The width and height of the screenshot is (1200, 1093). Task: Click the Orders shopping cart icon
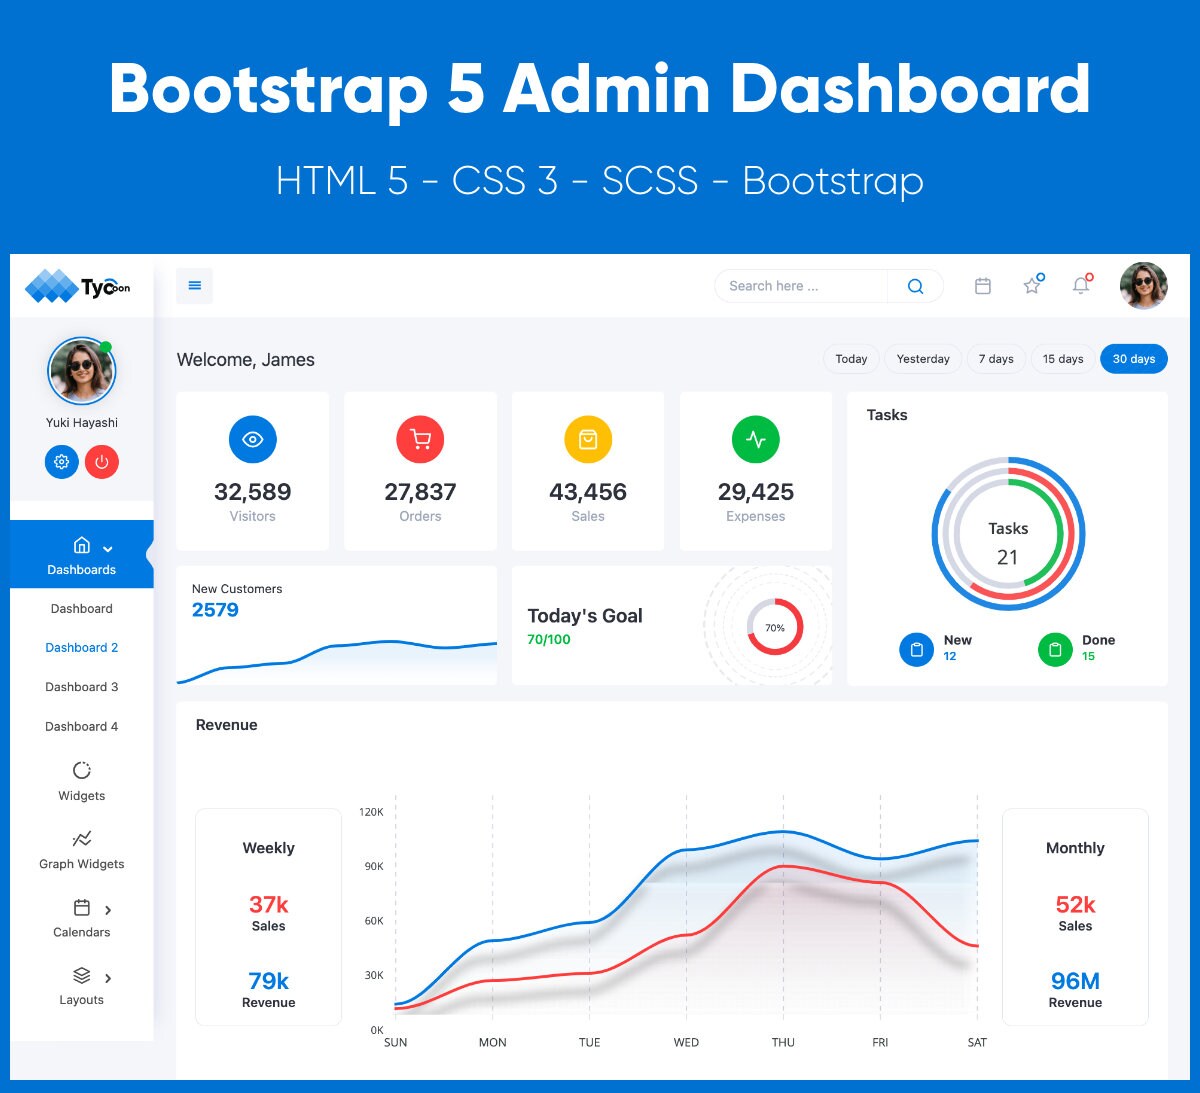[x=420, y=439]
